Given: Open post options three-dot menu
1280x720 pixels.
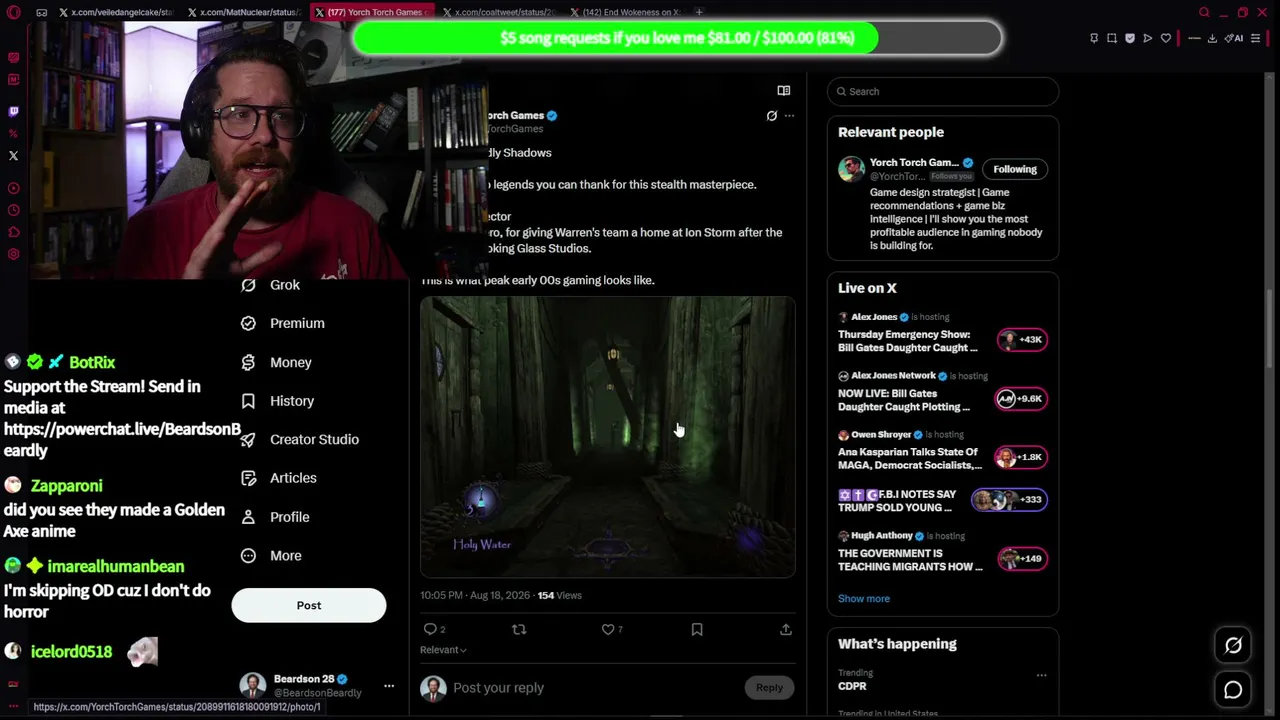Looking at the screenshot, I should pos(789,116).
